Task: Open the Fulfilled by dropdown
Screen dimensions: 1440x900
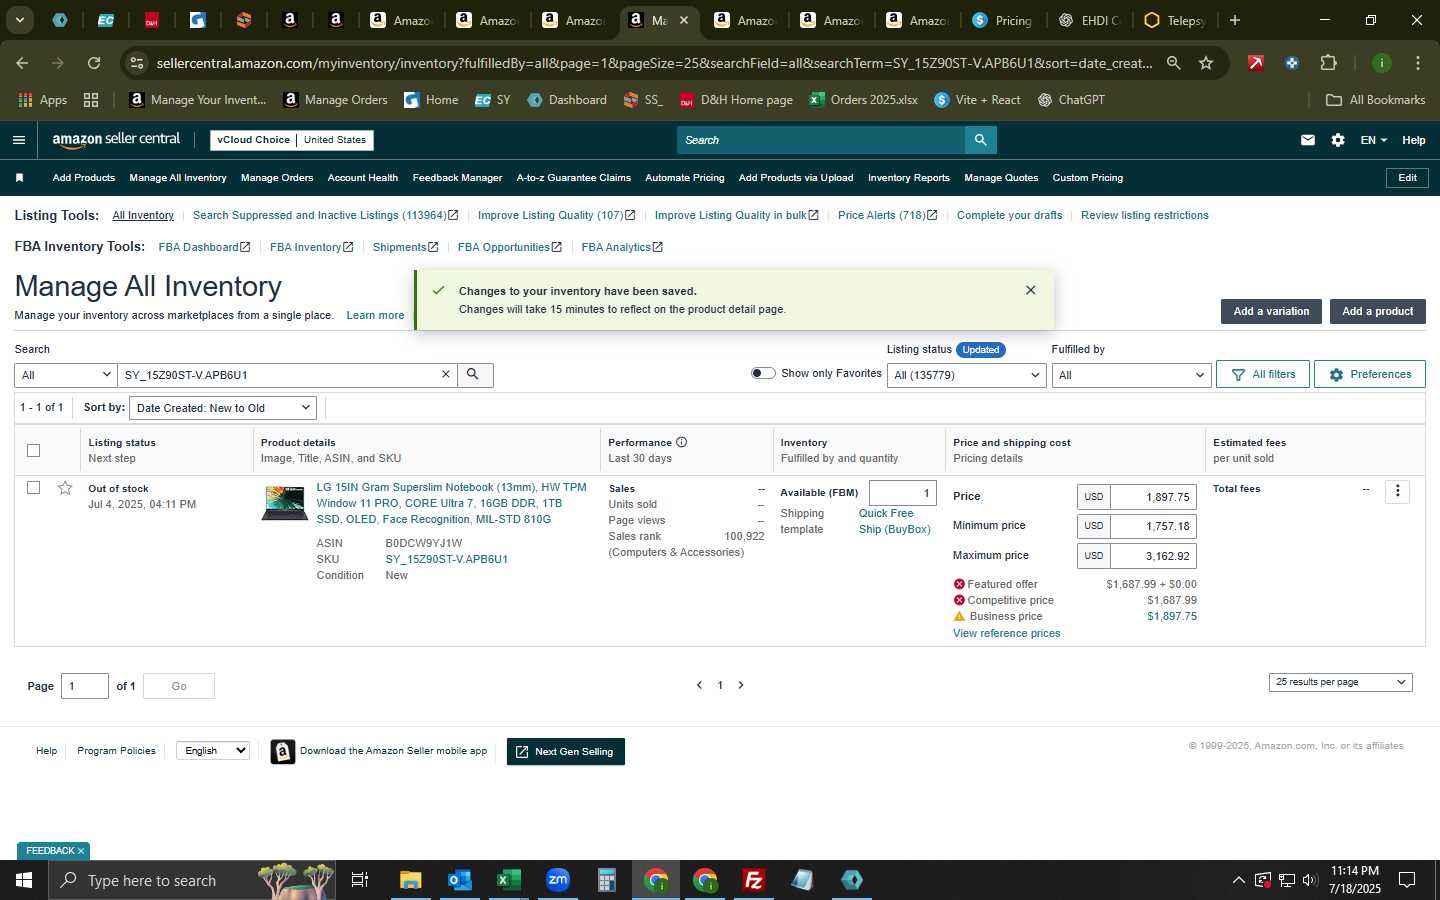Action: [x=1131, y=375]
